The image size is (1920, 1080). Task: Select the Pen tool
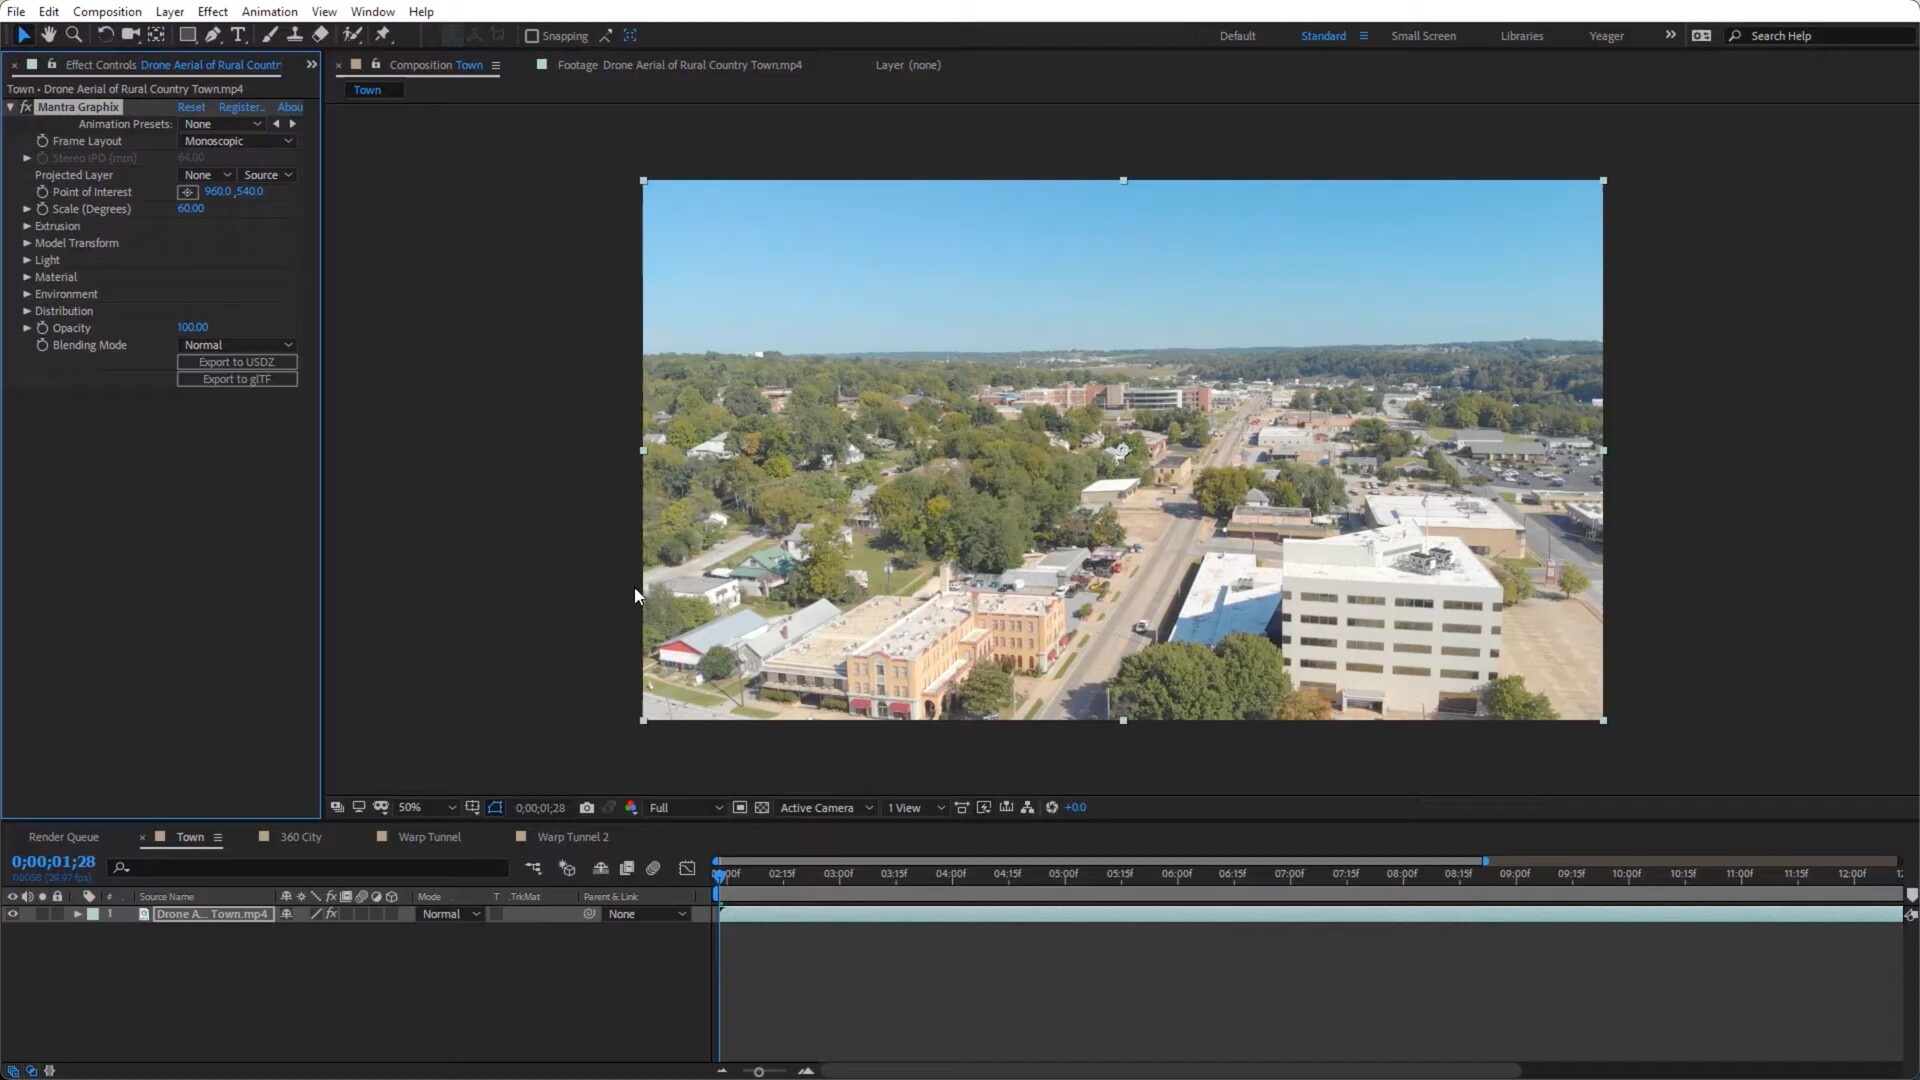pyautogui.click(x=213, y=35)
